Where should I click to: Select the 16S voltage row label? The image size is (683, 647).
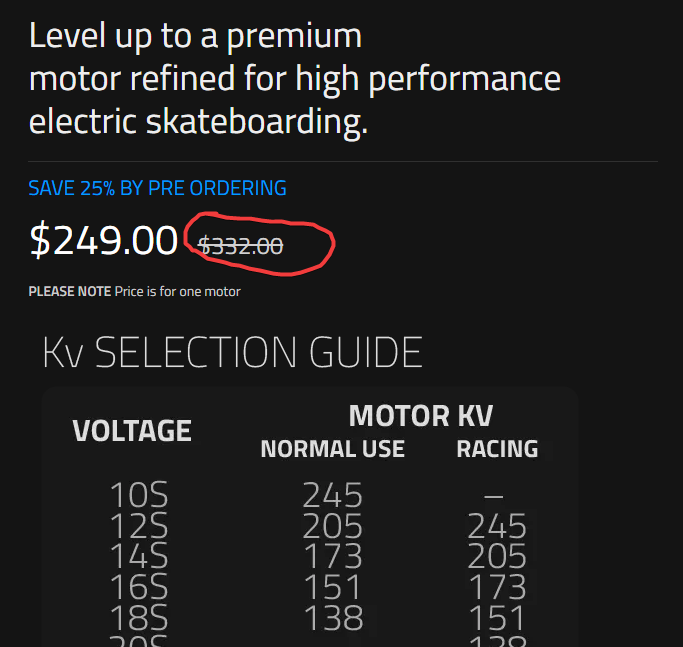pyautogui.click(x=139, y=587)
